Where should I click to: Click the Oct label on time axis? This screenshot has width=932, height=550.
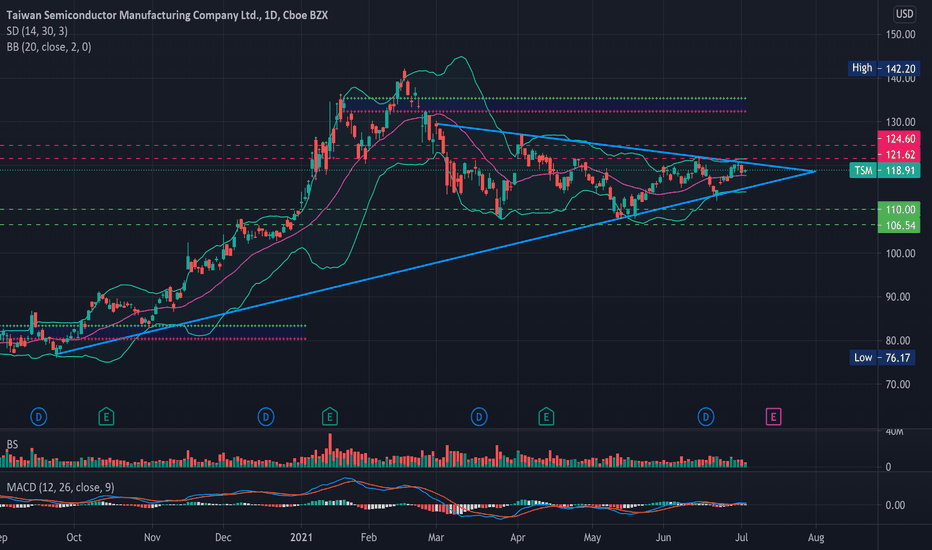74,538
